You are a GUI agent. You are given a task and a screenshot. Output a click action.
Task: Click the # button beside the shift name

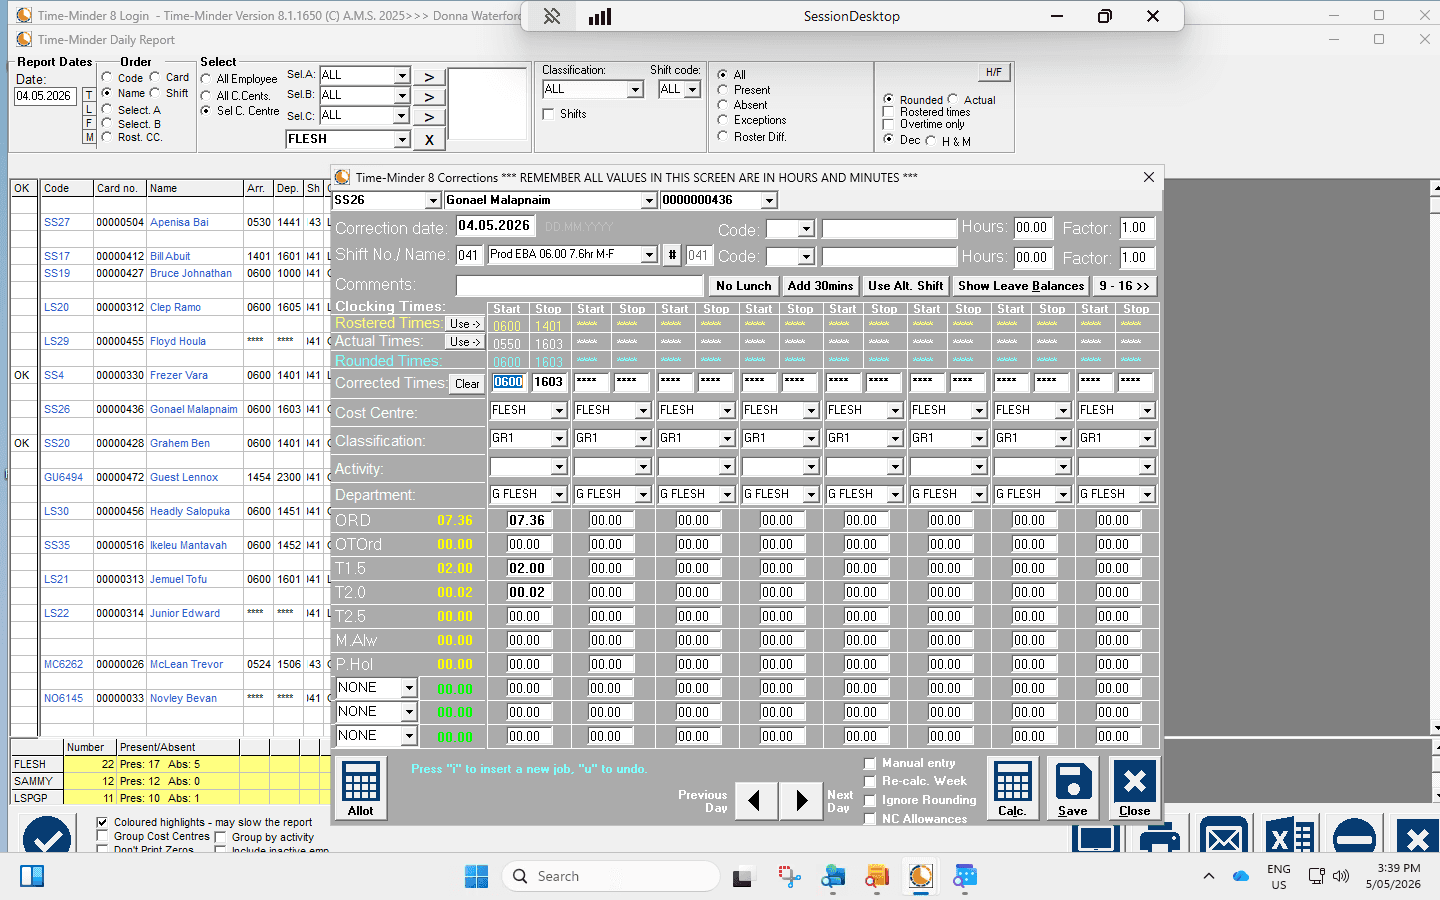pos(672,255)
